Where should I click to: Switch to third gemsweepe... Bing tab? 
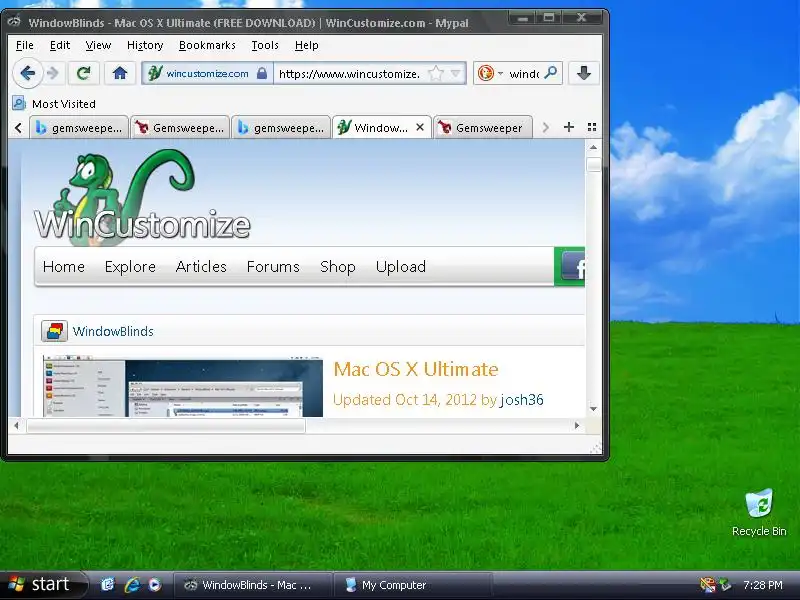(x=281, y=128)
